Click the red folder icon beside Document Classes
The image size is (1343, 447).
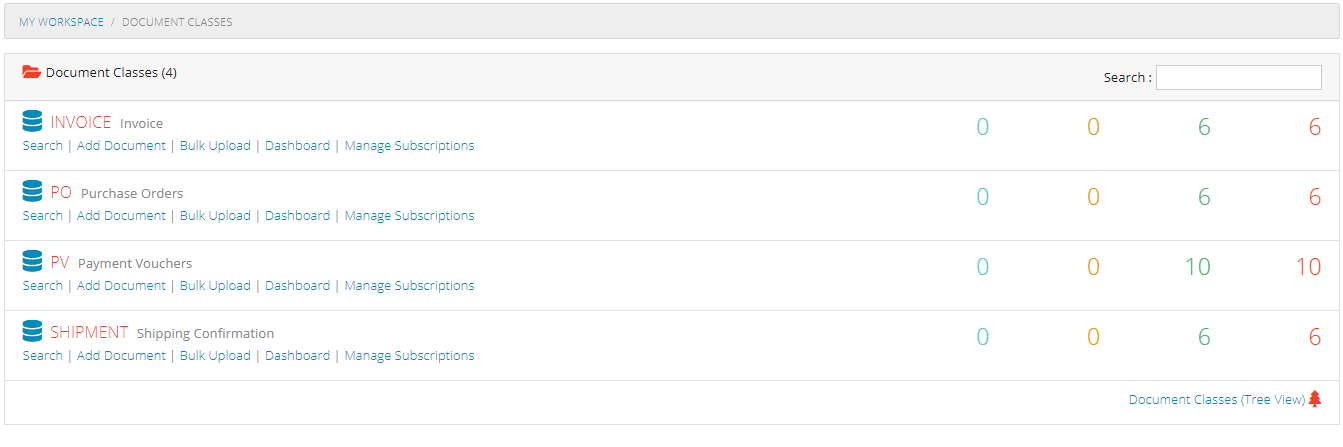(31, 72)
